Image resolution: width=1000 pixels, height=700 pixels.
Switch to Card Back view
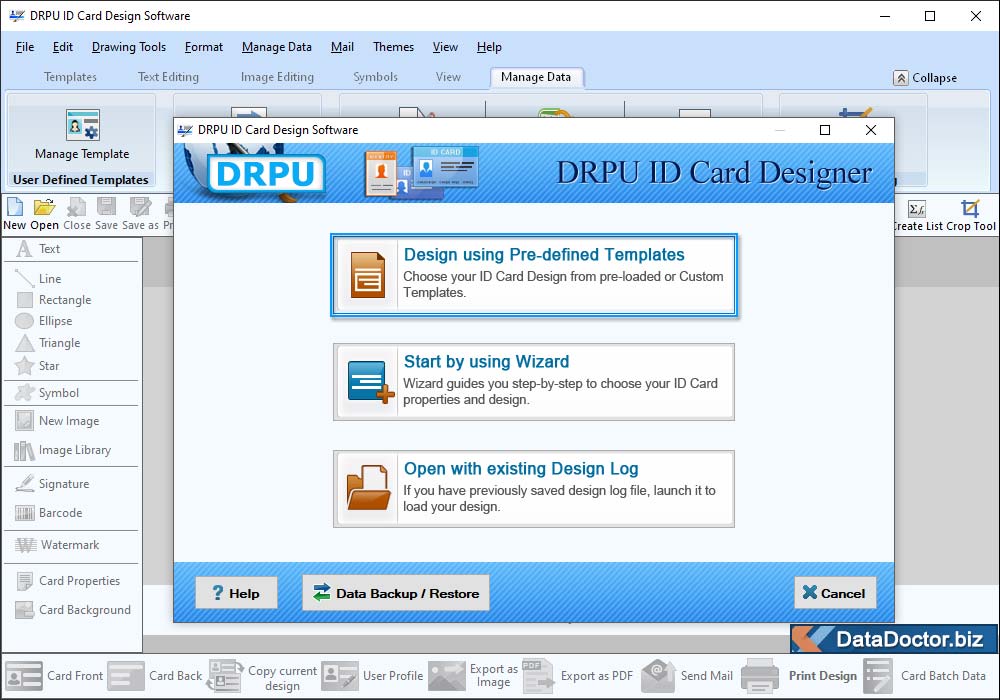155,676
